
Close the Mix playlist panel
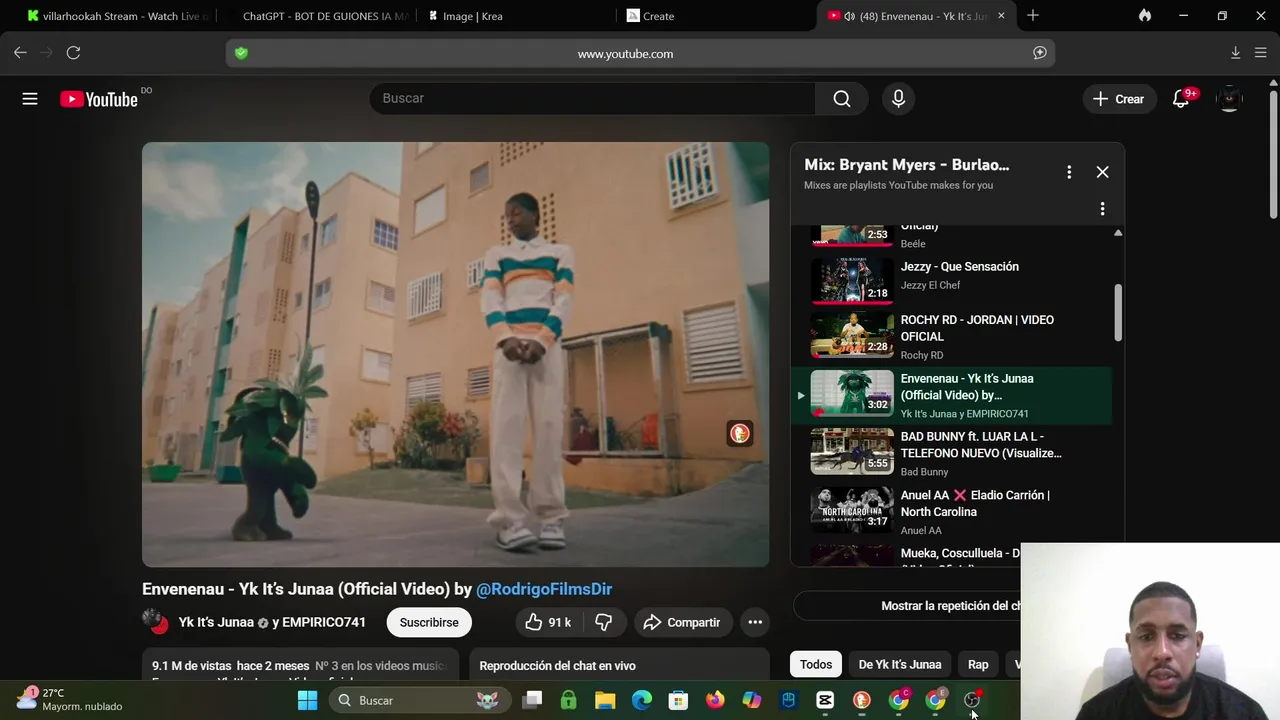pos(1102,172)
